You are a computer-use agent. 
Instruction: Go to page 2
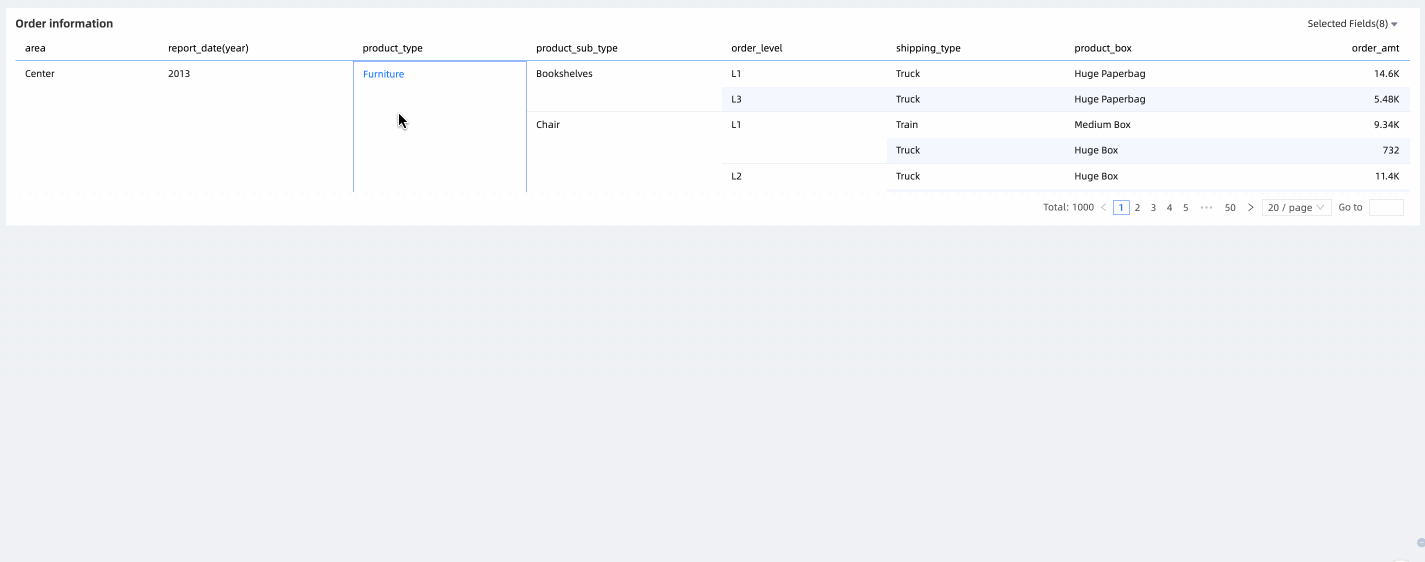click(1137, 208)
